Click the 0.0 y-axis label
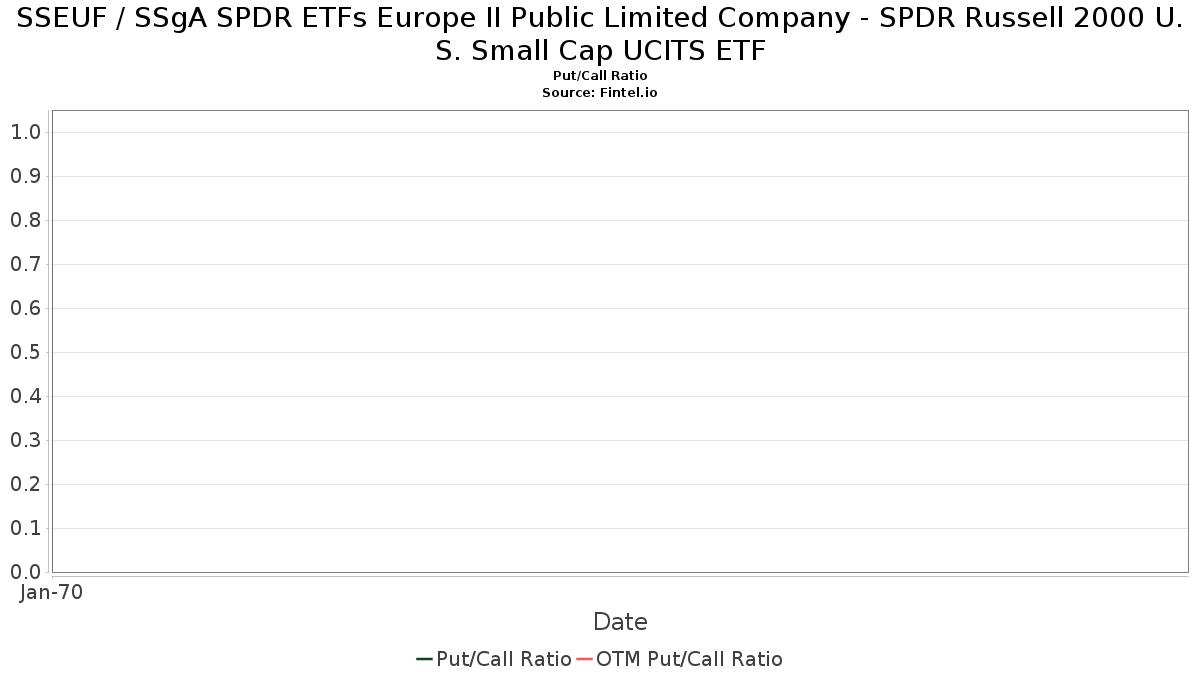Screen dimensions: 1200x675 click(x=25, y=572)
